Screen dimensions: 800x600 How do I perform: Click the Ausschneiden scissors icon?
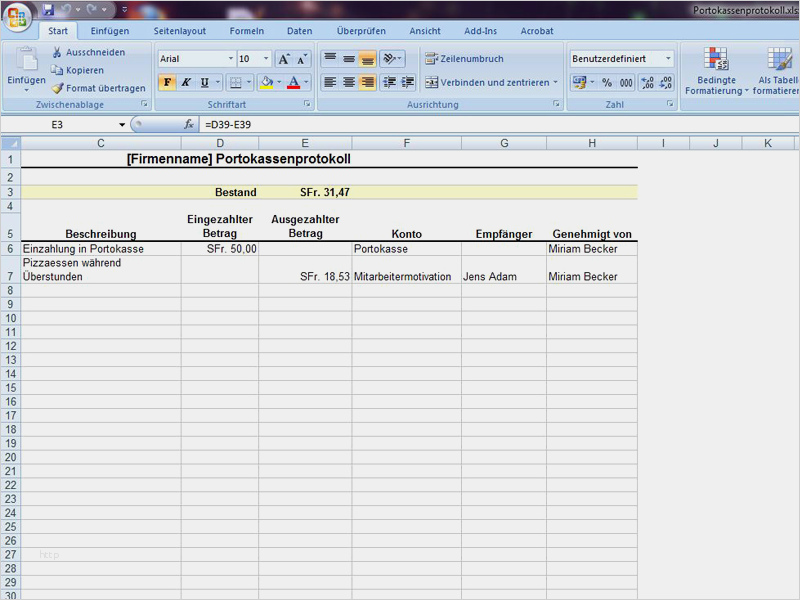[58, 52]
